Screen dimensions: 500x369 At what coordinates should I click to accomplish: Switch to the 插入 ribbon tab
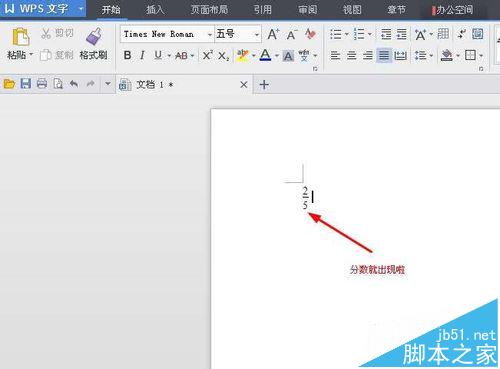(155, 10)
